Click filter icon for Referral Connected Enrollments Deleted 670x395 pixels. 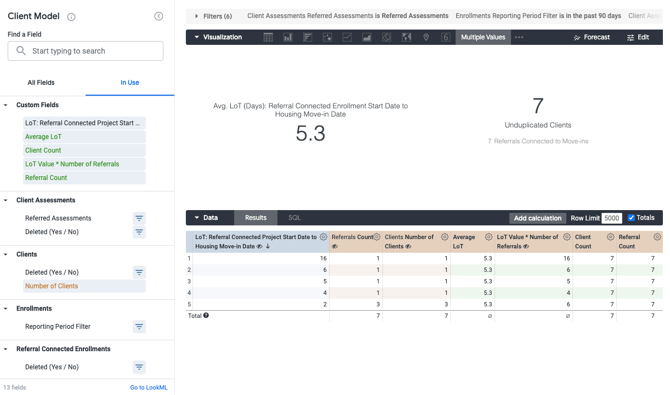[139, 367]
